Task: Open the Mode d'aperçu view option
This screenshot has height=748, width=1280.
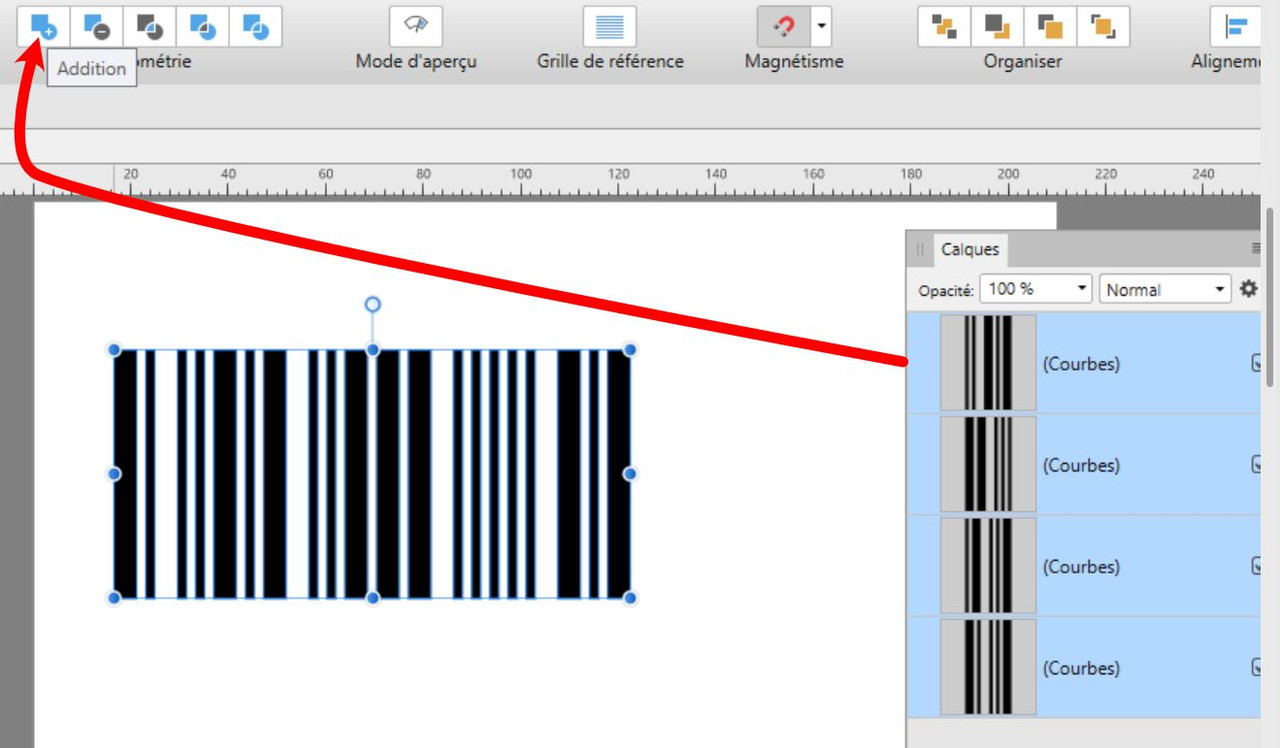Action: [416, 26]
